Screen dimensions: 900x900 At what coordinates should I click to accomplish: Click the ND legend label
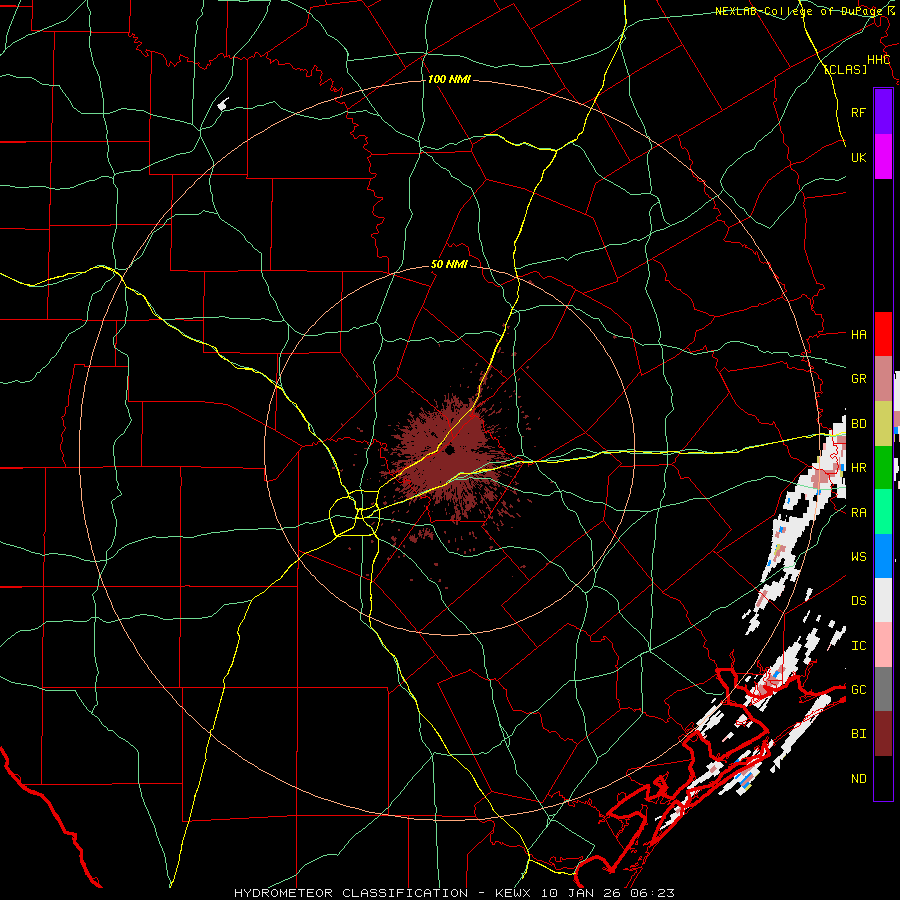tap(858, 778)
